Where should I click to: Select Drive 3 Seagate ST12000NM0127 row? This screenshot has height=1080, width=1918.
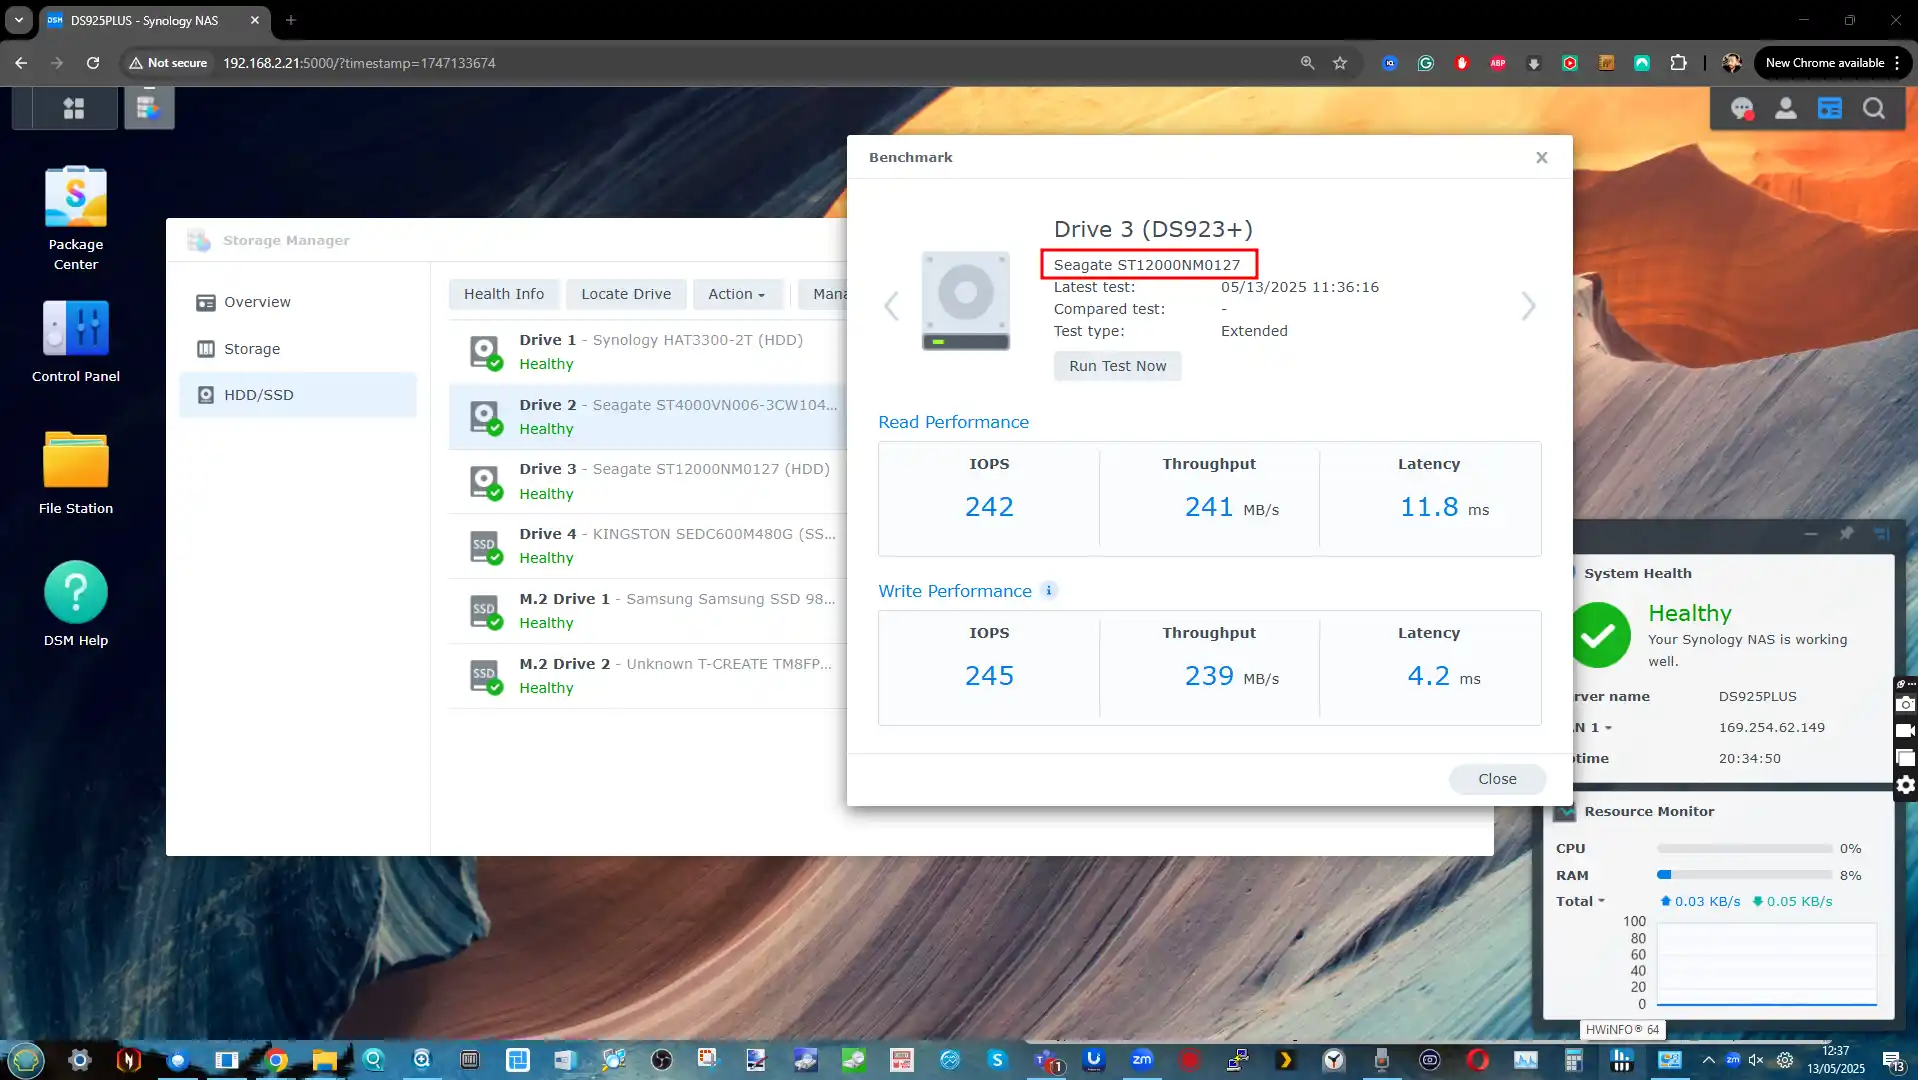coord(647,481)
